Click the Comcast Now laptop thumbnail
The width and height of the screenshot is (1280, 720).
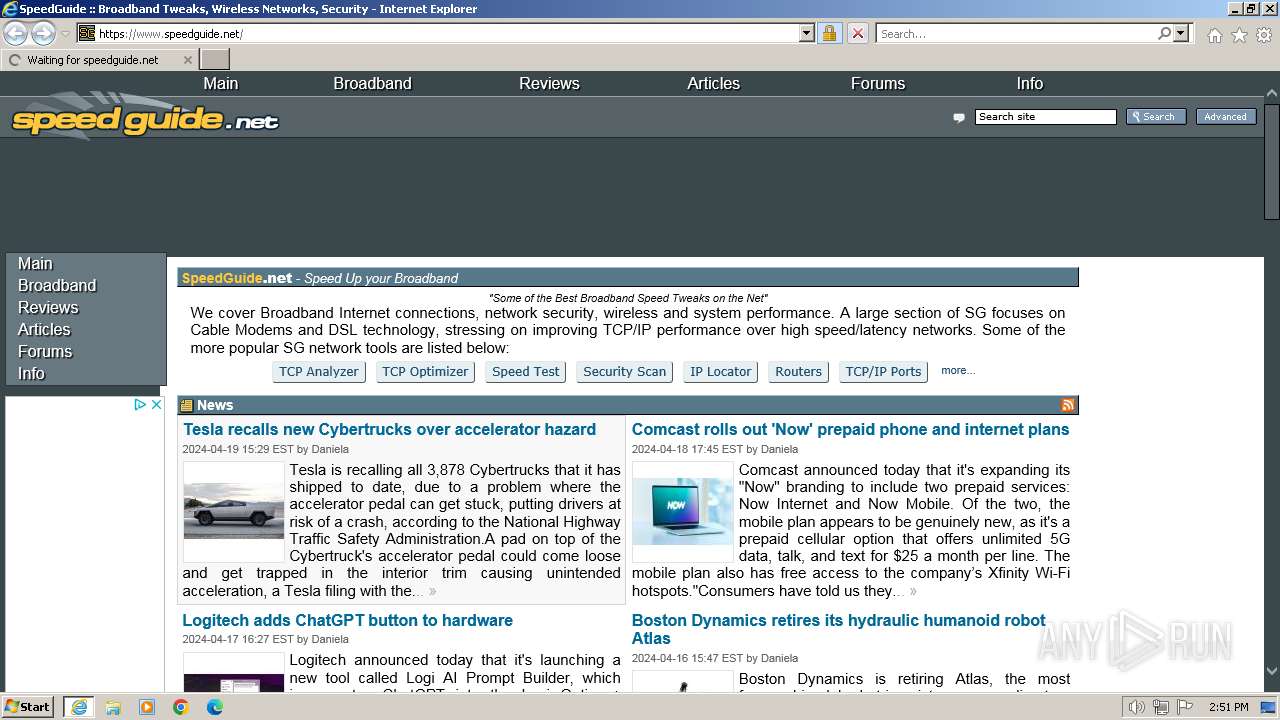pos(683,511)
